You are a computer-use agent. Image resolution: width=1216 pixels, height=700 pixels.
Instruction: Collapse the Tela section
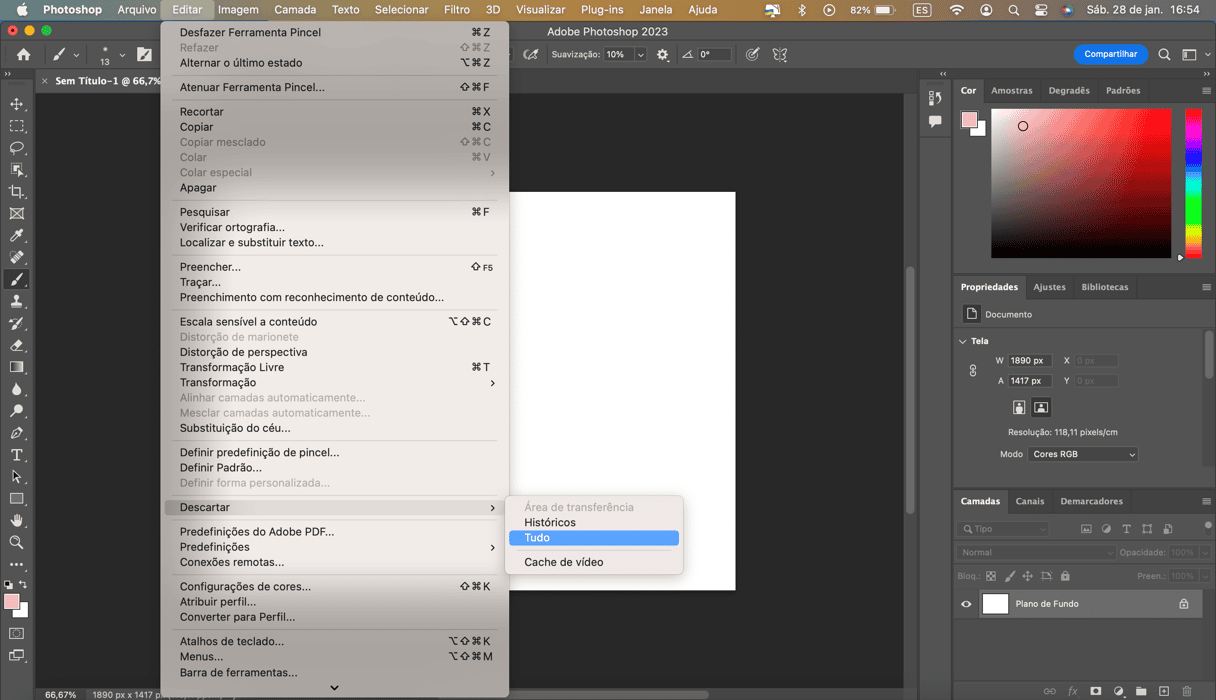pyautogui.click(x=963, y=341)
